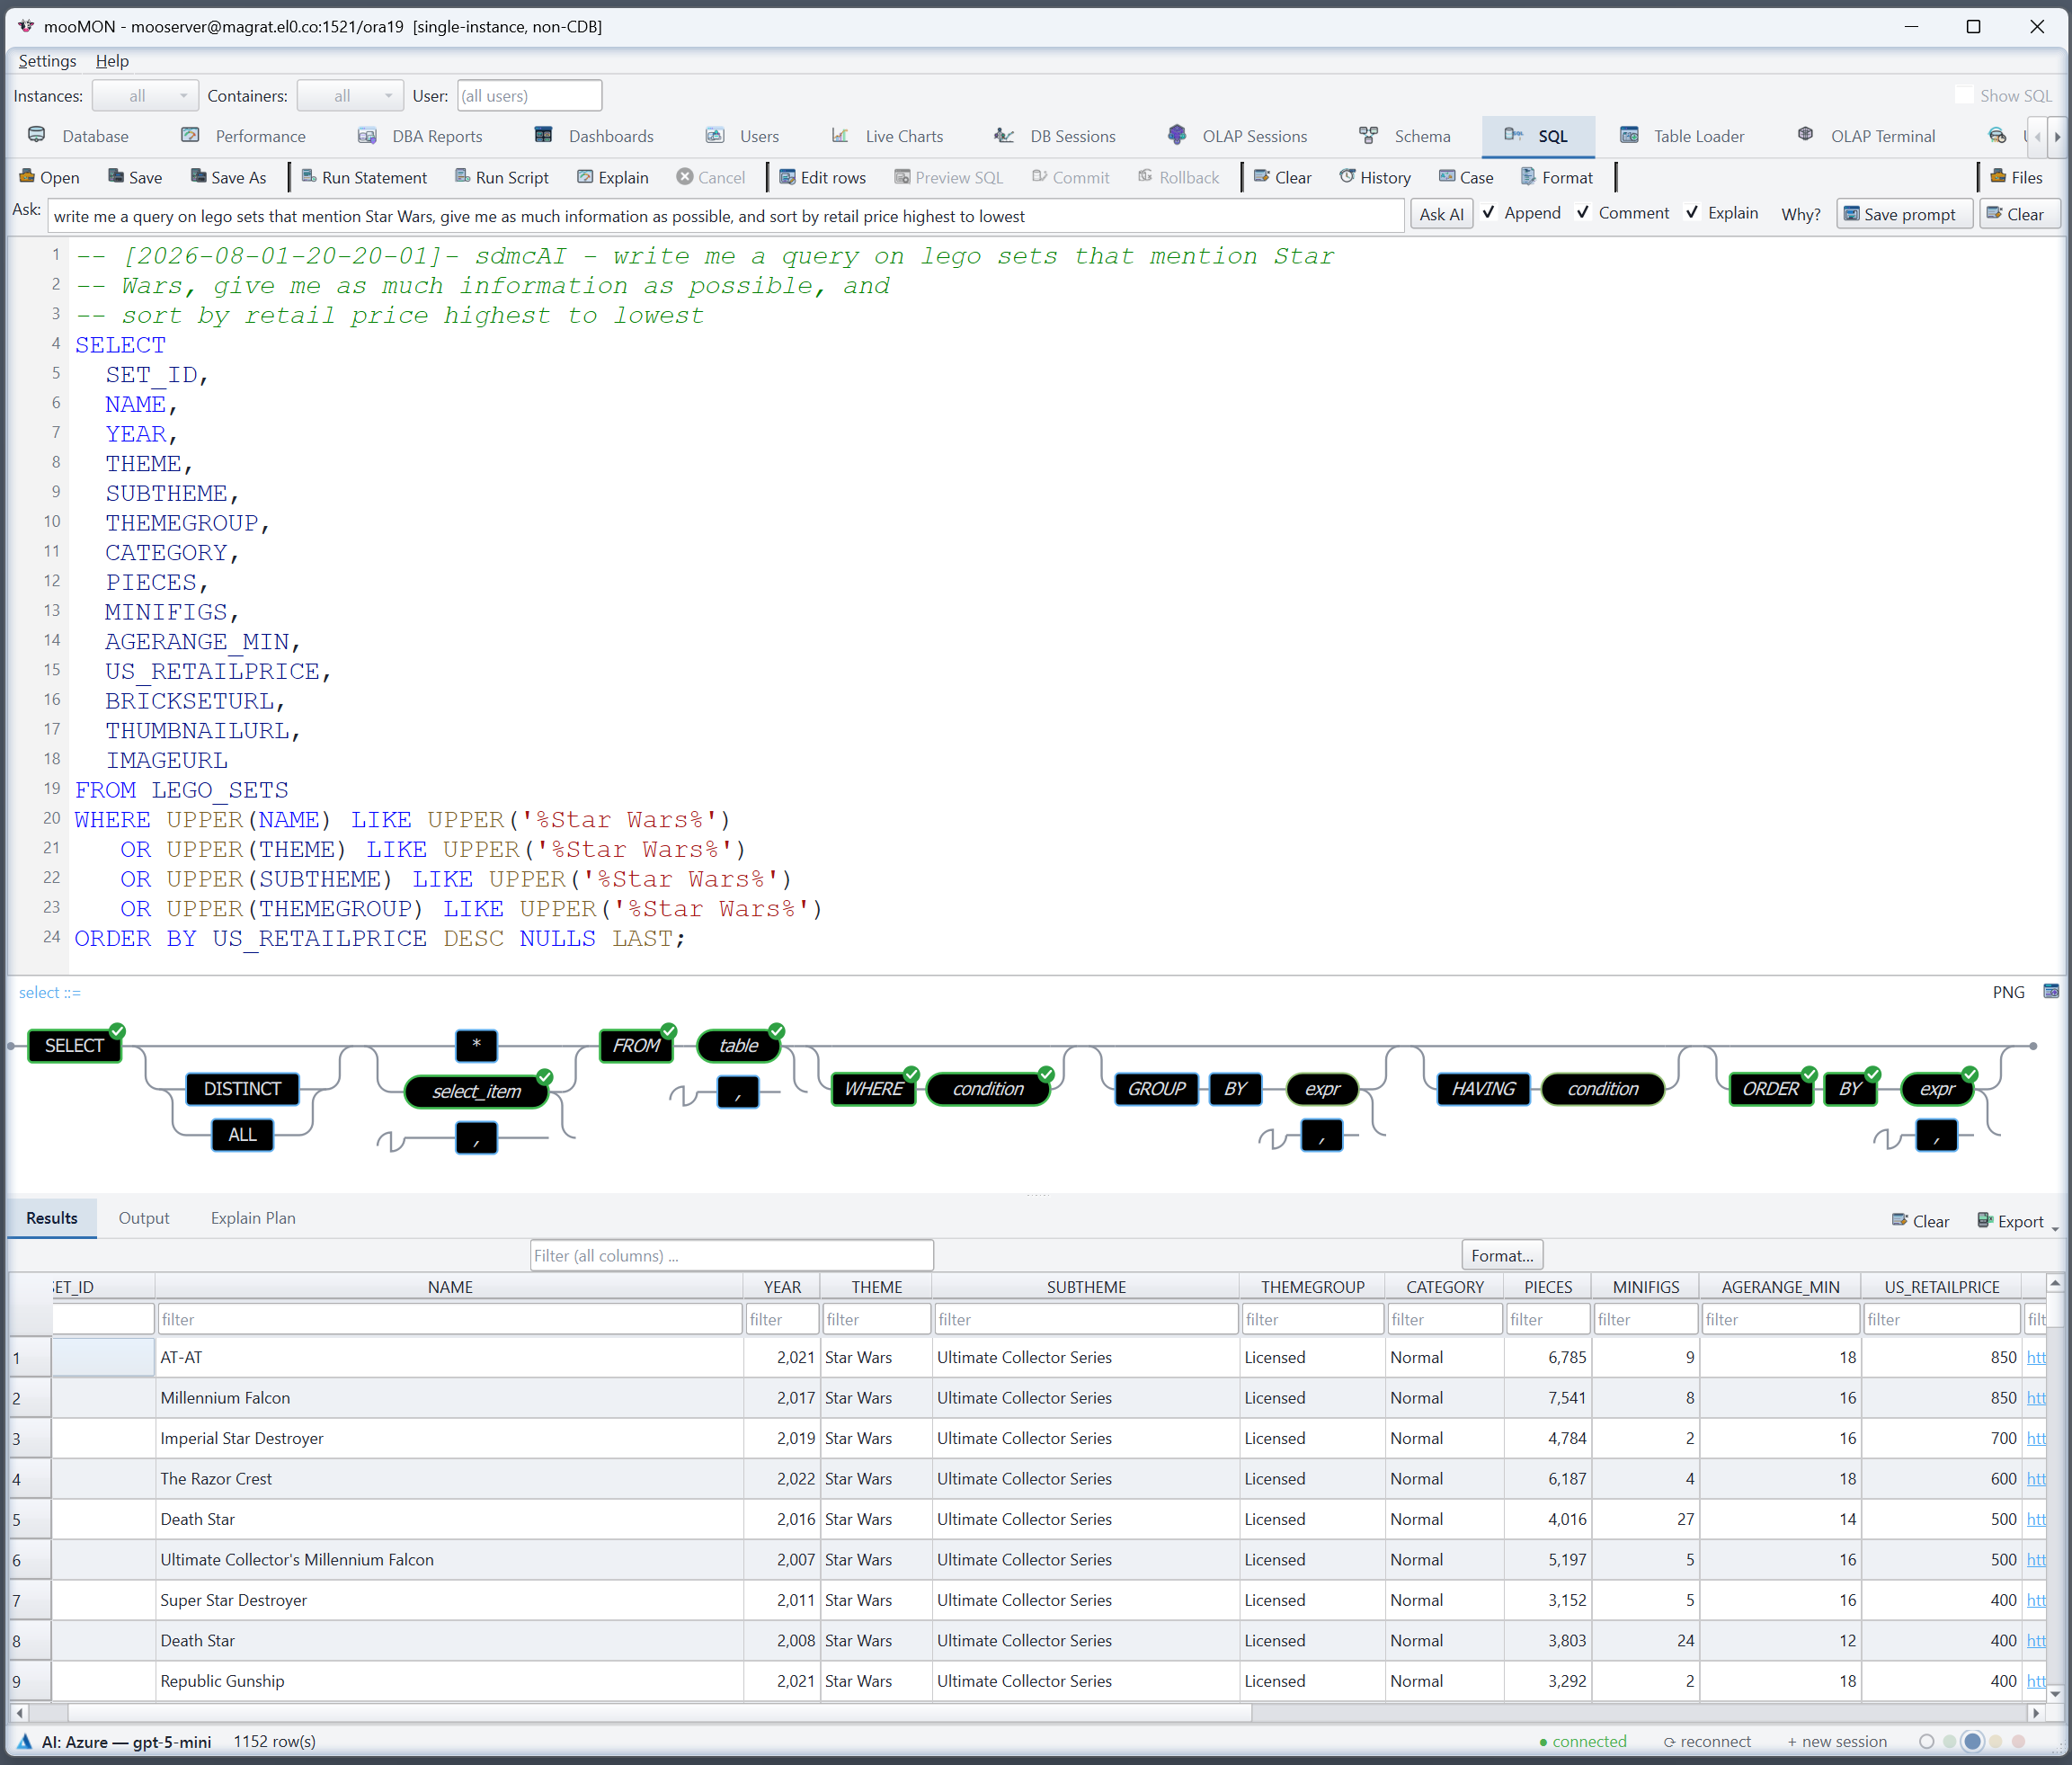Image resolution: width=2072 pixels, height=1765 pixels.
Task: Format the SQL code
Action: [1557, 177]
